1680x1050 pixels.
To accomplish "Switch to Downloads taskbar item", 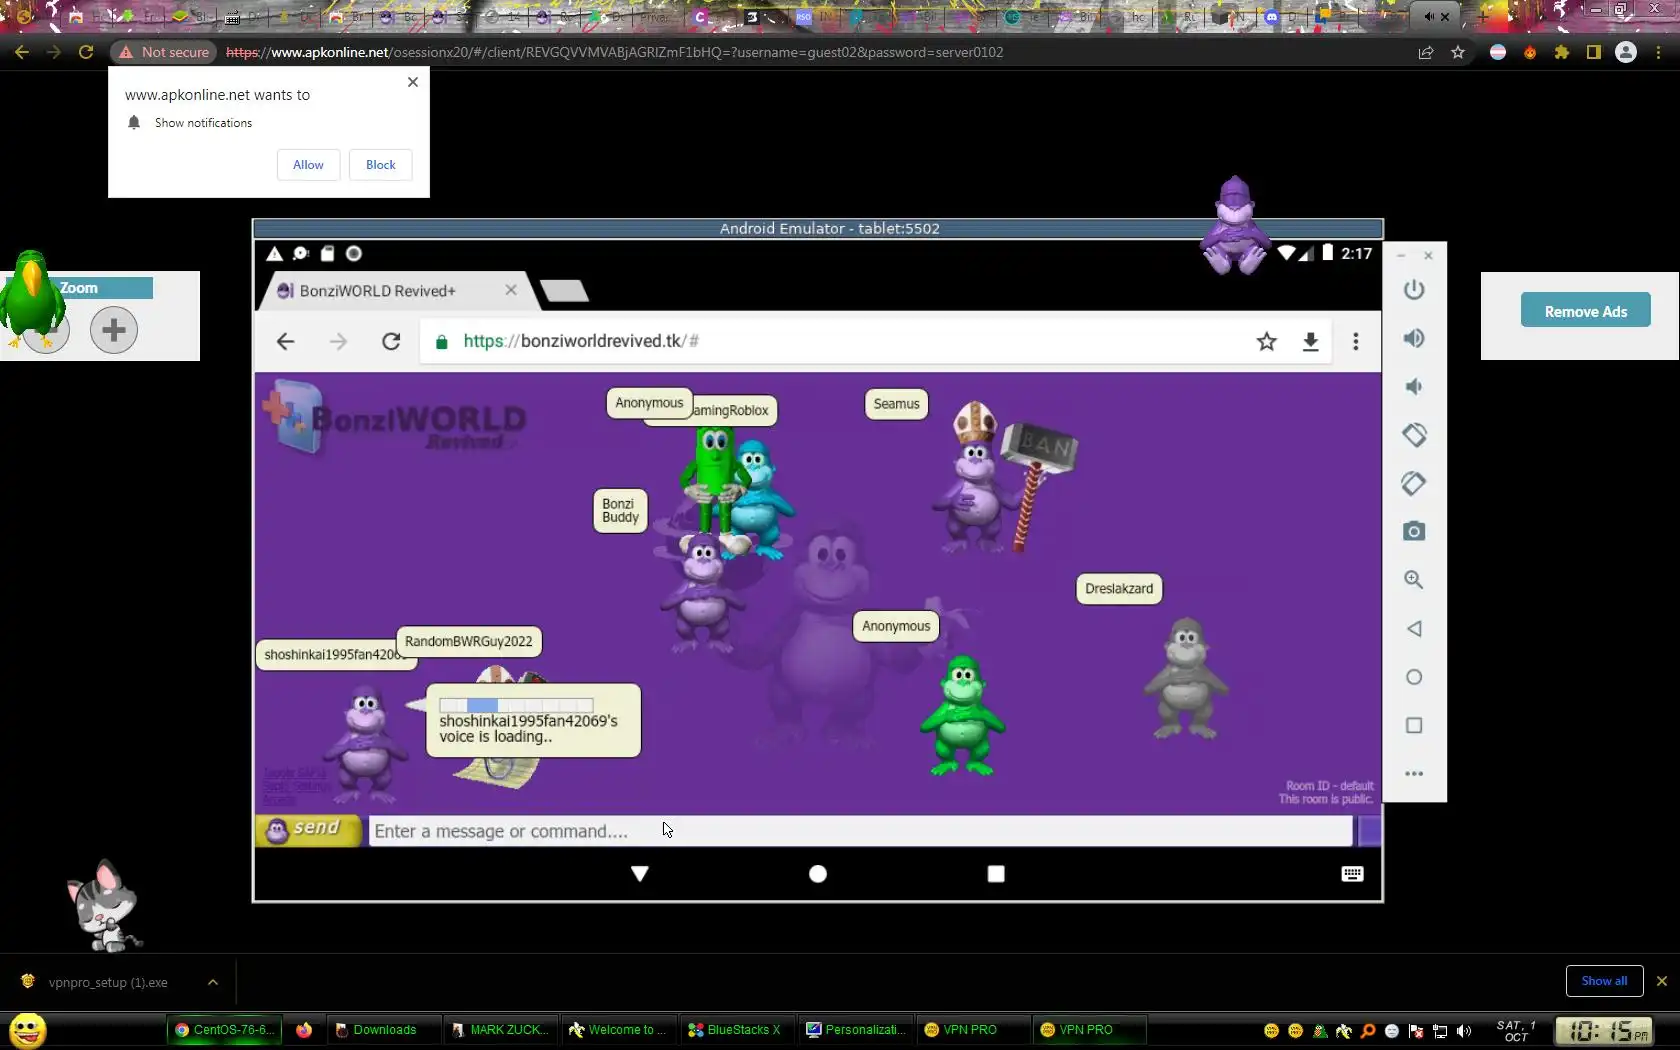I will pyautogui.click(x=384, y=1030).
